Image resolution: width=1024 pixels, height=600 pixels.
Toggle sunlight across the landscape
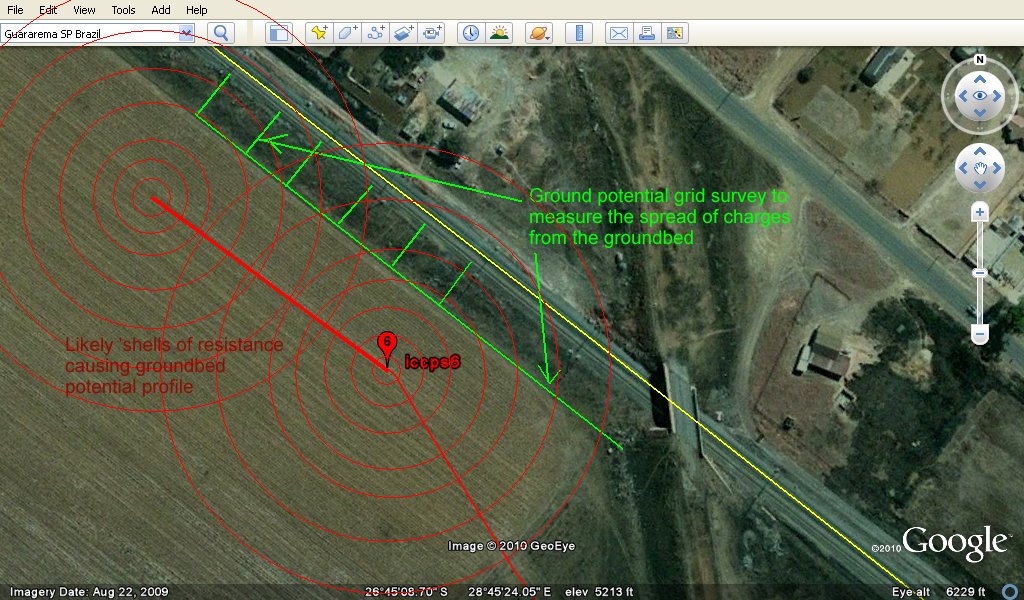coord(499,33)
